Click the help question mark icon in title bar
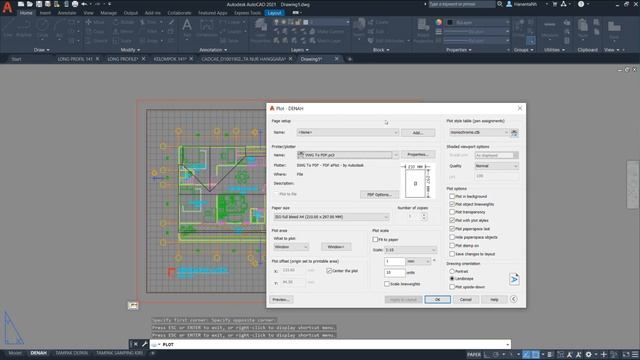This screenshot has height=360, width=640. (x=581, y=4)
